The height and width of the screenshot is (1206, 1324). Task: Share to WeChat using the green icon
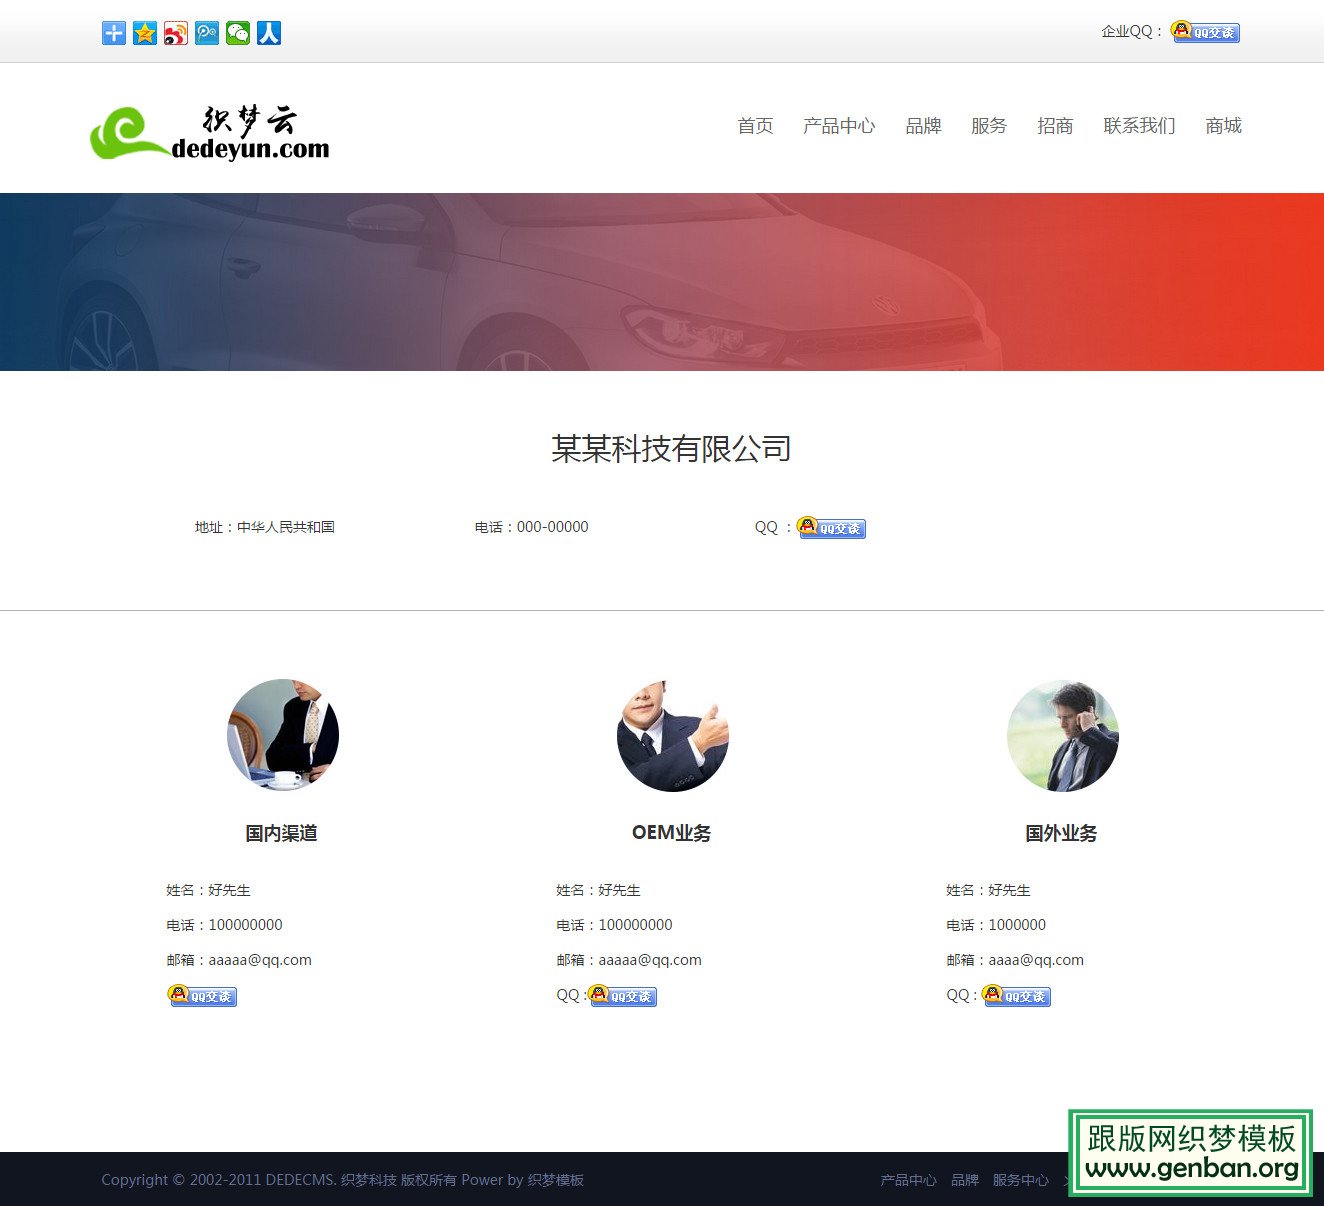point(238,32)
